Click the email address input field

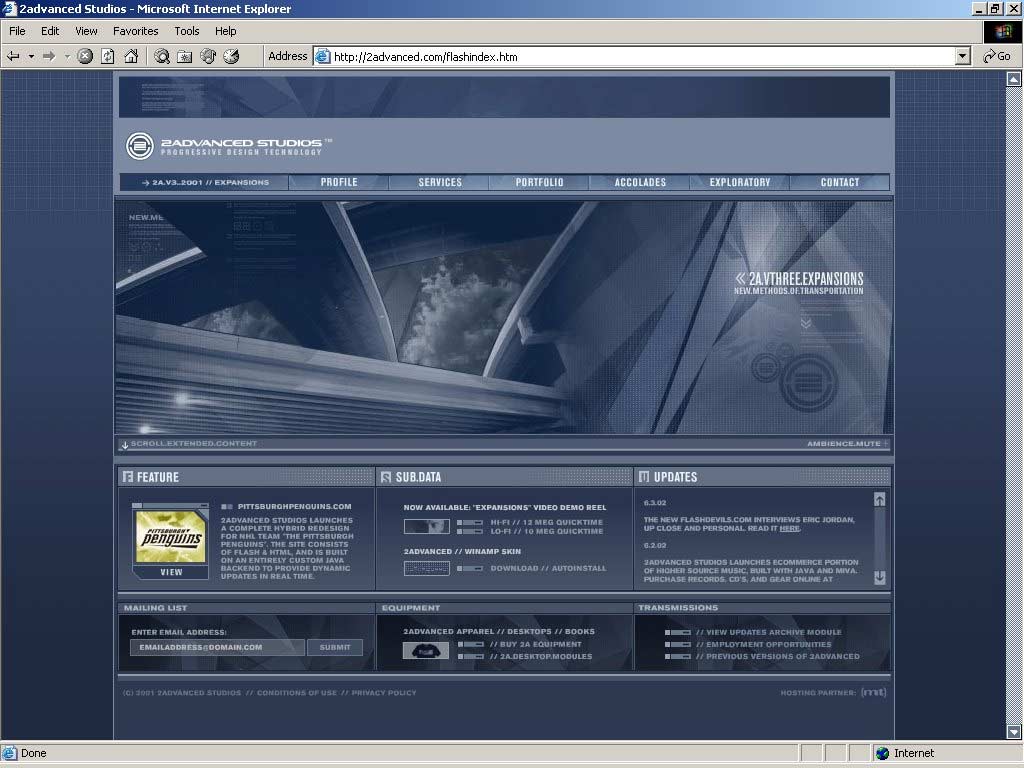coord(216,647)
